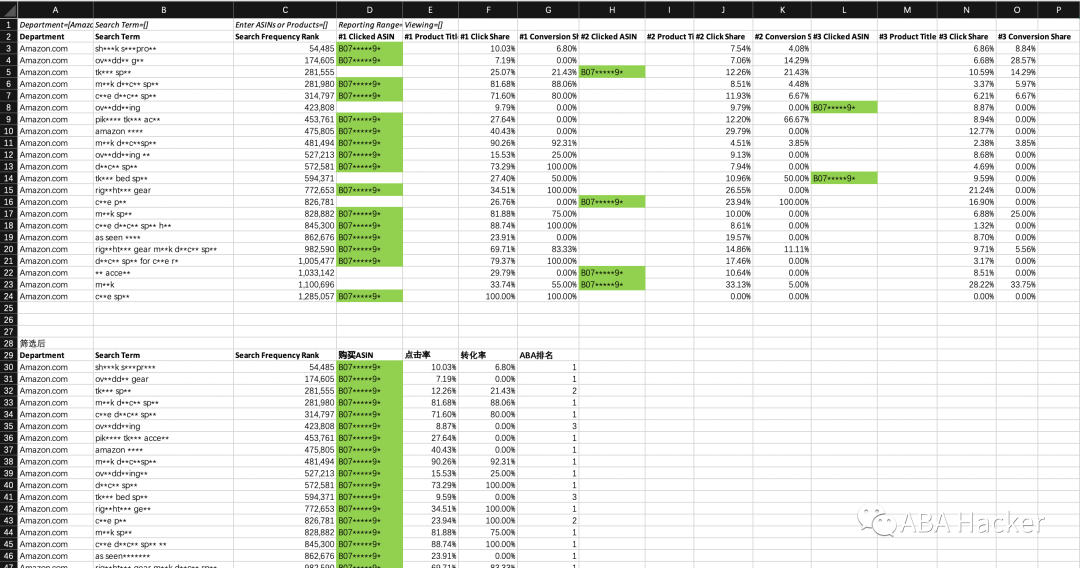This screenshot has width=1080, height=568.
Task: Click the '点击率' header cell
Action: point(430,355)
